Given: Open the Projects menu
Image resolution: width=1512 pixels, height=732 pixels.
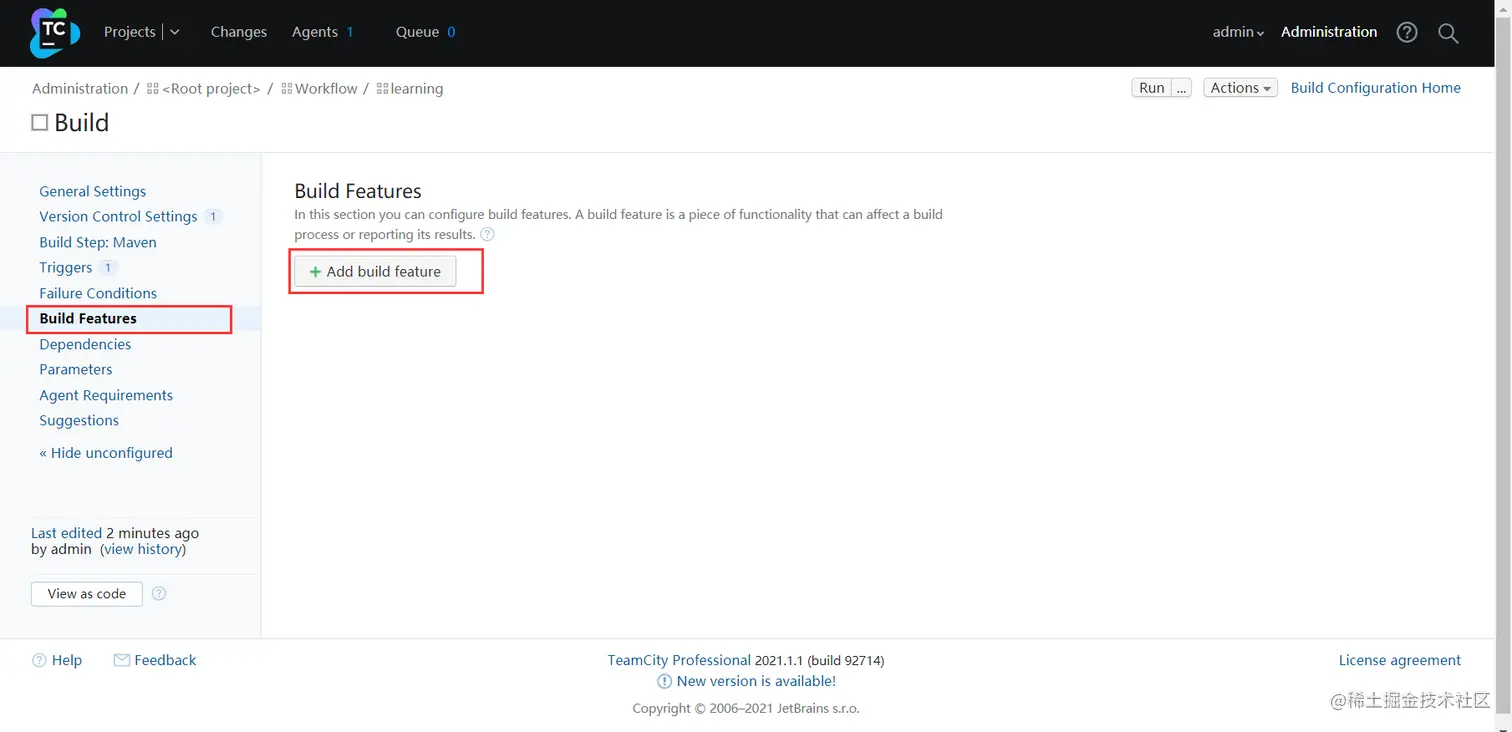Looking at the screenshot, I should pyautogui.click(x=130, y=32).
